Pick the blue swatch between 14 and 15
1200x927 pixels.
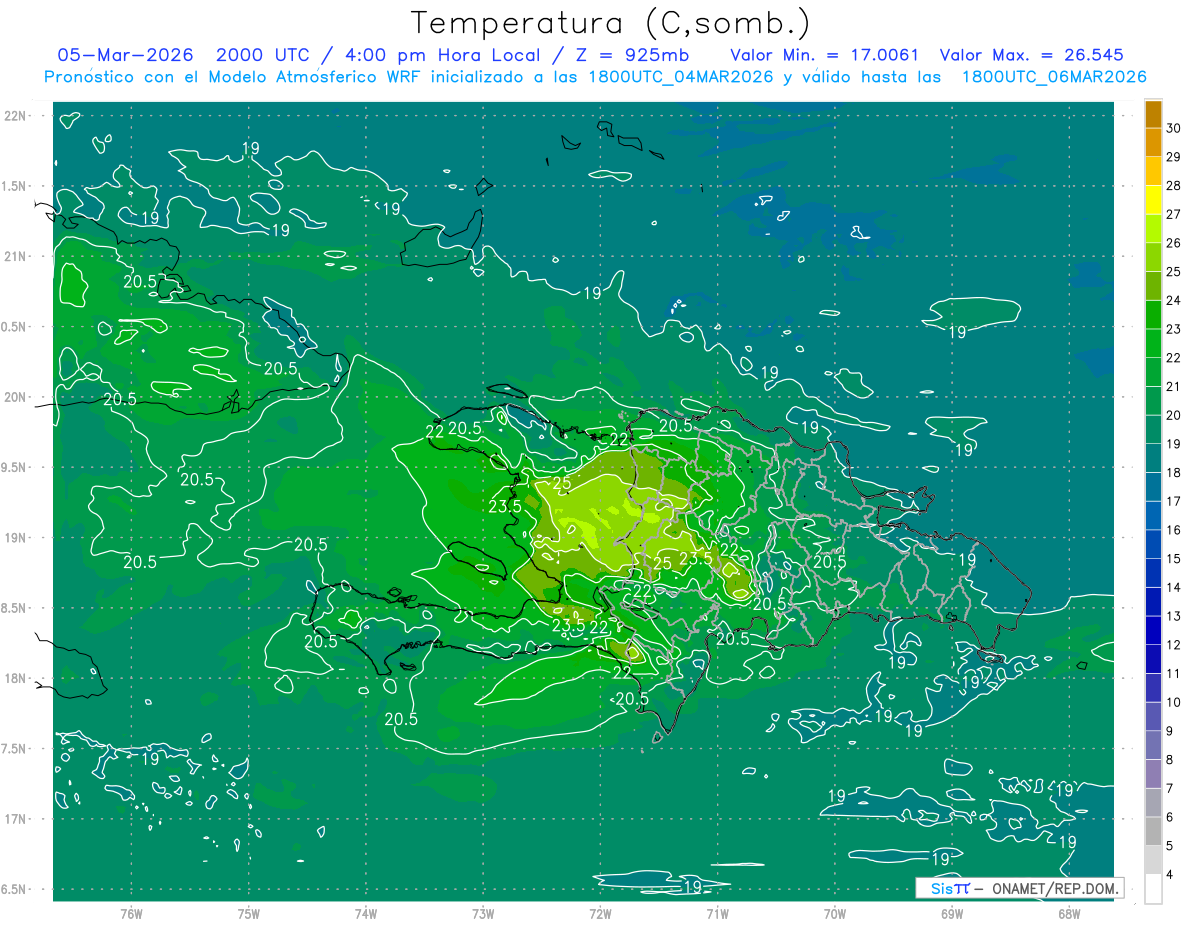pos(1153,573)
